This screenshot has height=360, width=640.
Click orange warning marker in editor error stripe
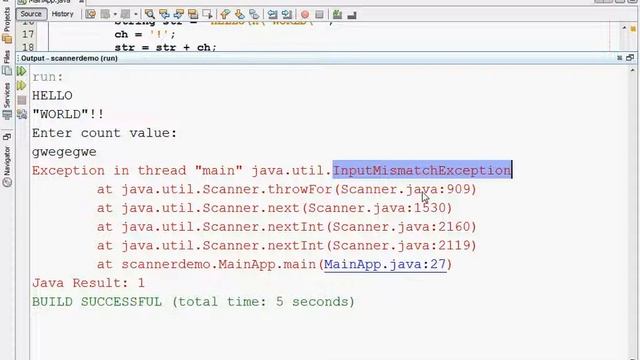pos(633,29)
